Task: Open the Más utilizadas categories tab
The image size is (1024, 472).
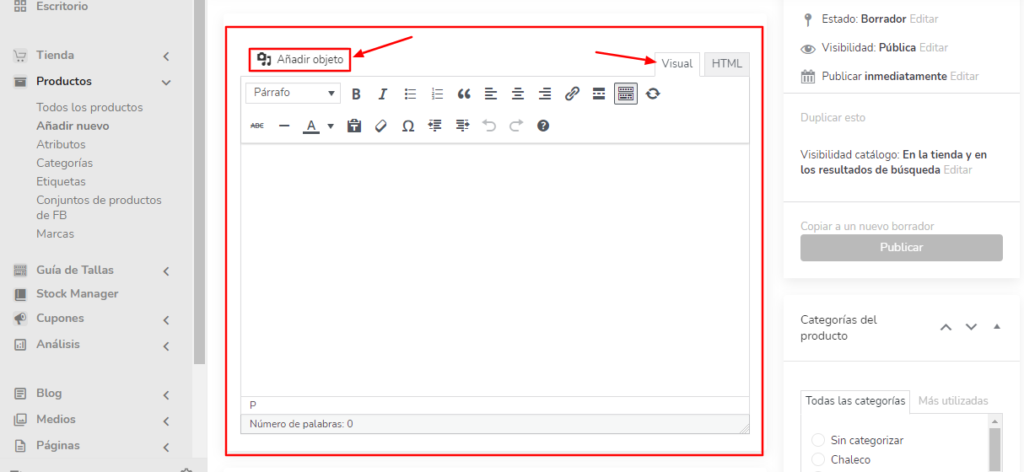Action: (953, 401)
